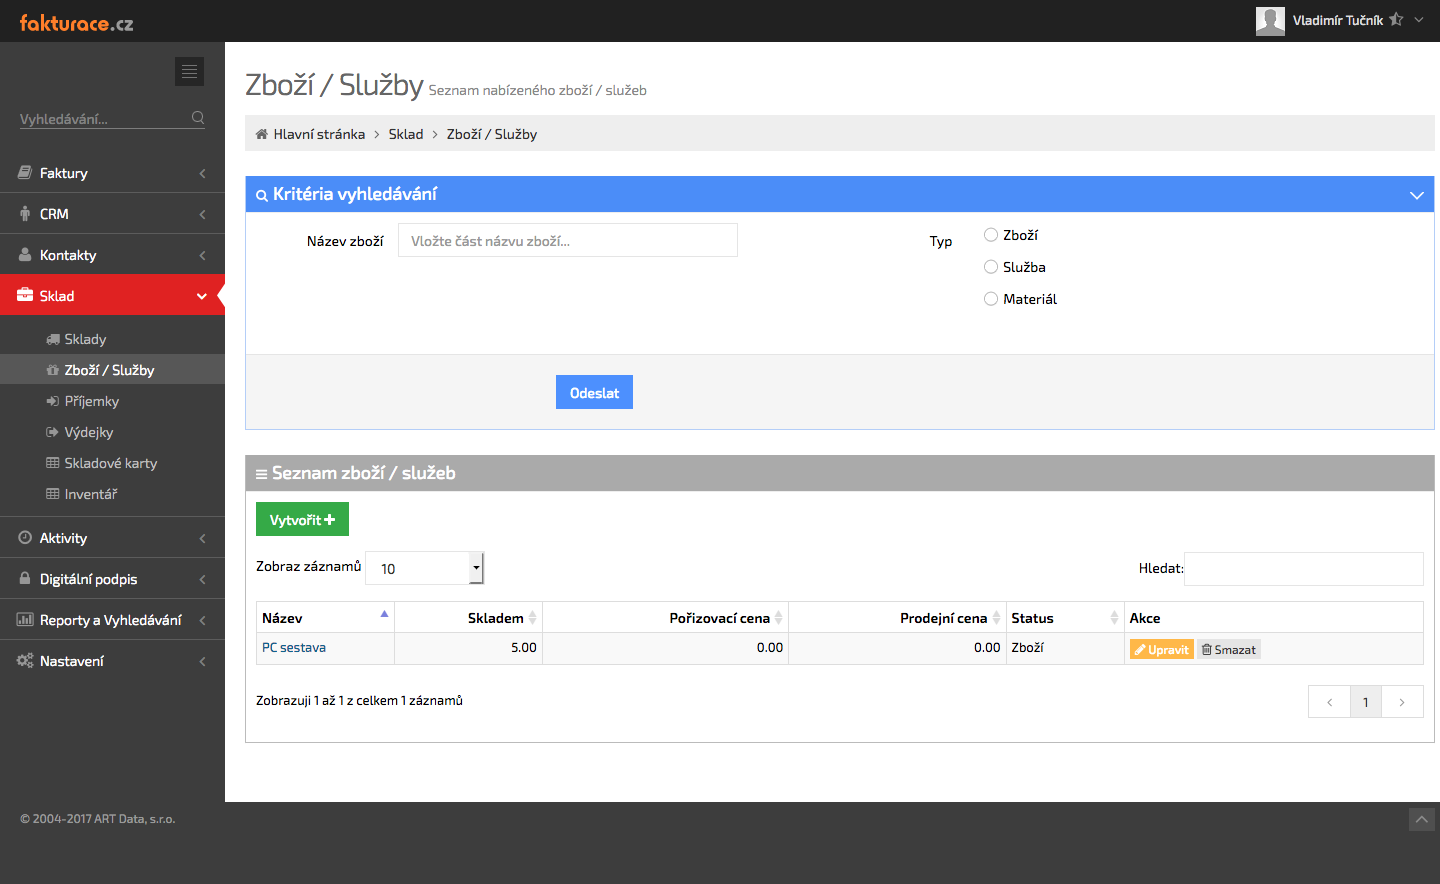The image size is (1440, 884).
Task: Click Smazat for PC sestava
Action: coord(1229,649)
